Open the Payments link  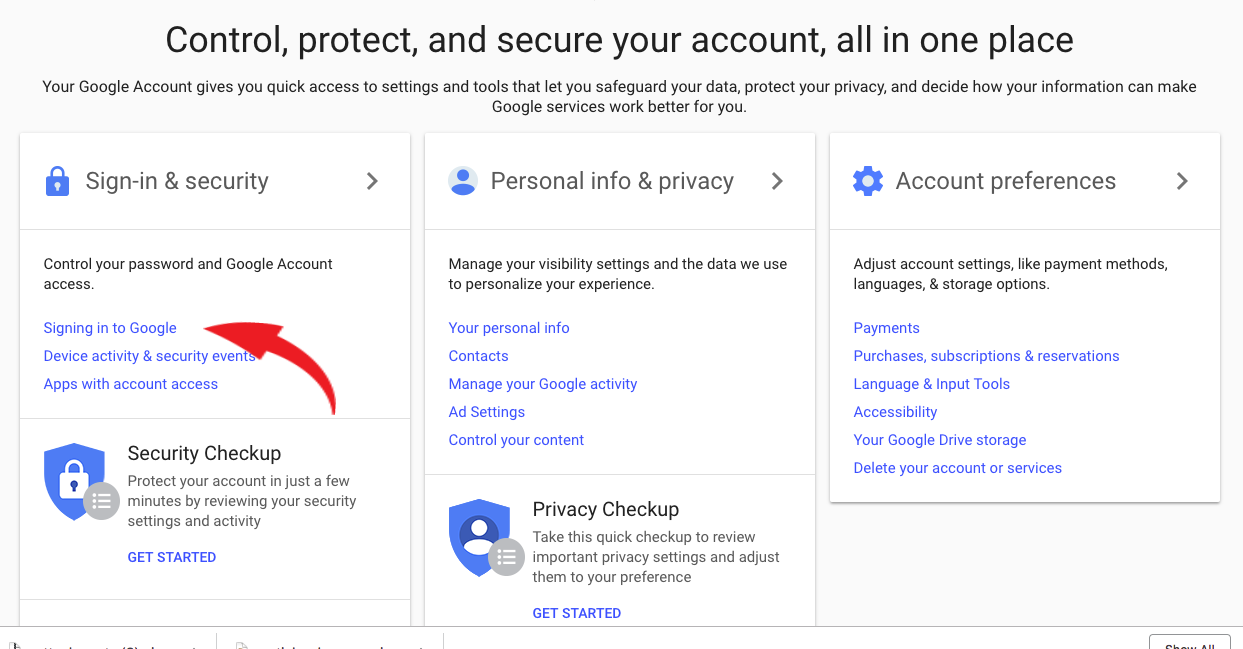click(887, 328)
